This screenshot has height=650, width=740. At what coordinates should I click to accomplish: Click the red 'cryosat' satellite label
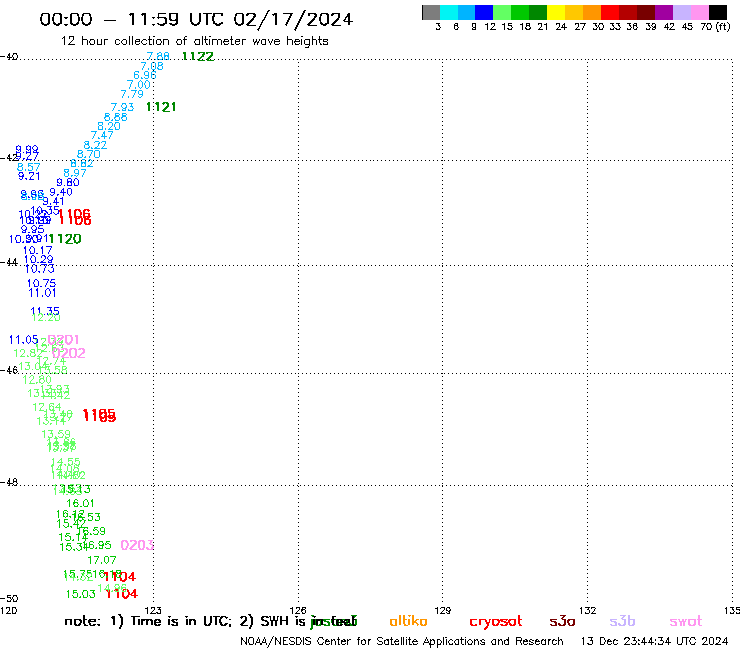(x=496, y=622)
